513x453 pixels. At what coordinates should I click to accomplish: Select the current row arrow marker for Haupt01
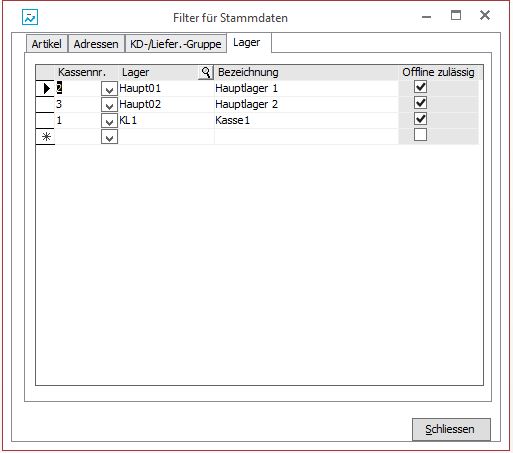(x=45, y=89)
